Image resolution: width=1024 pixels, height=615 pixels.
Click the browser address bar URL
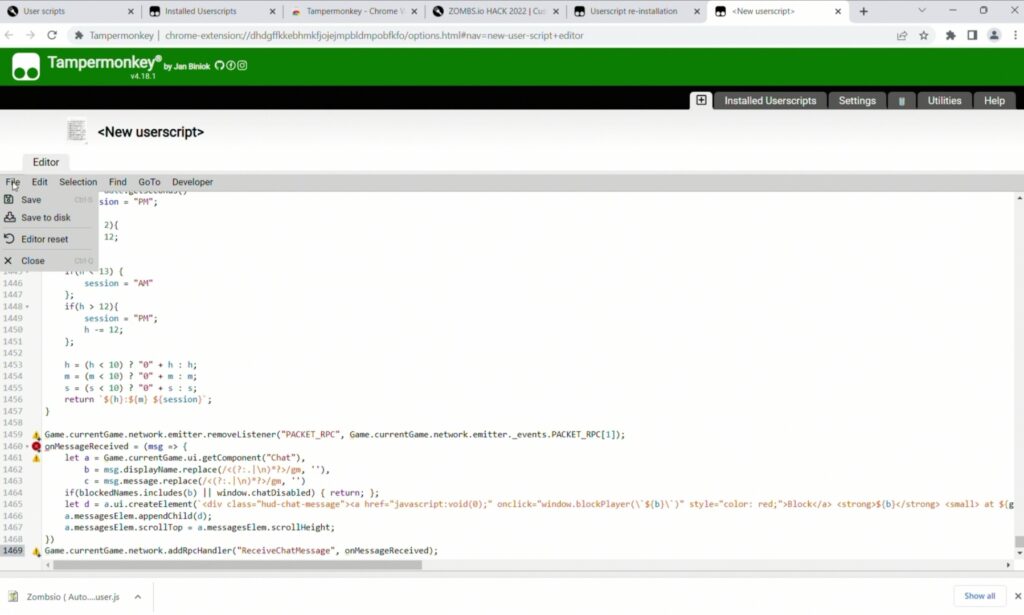pos(374,35)
